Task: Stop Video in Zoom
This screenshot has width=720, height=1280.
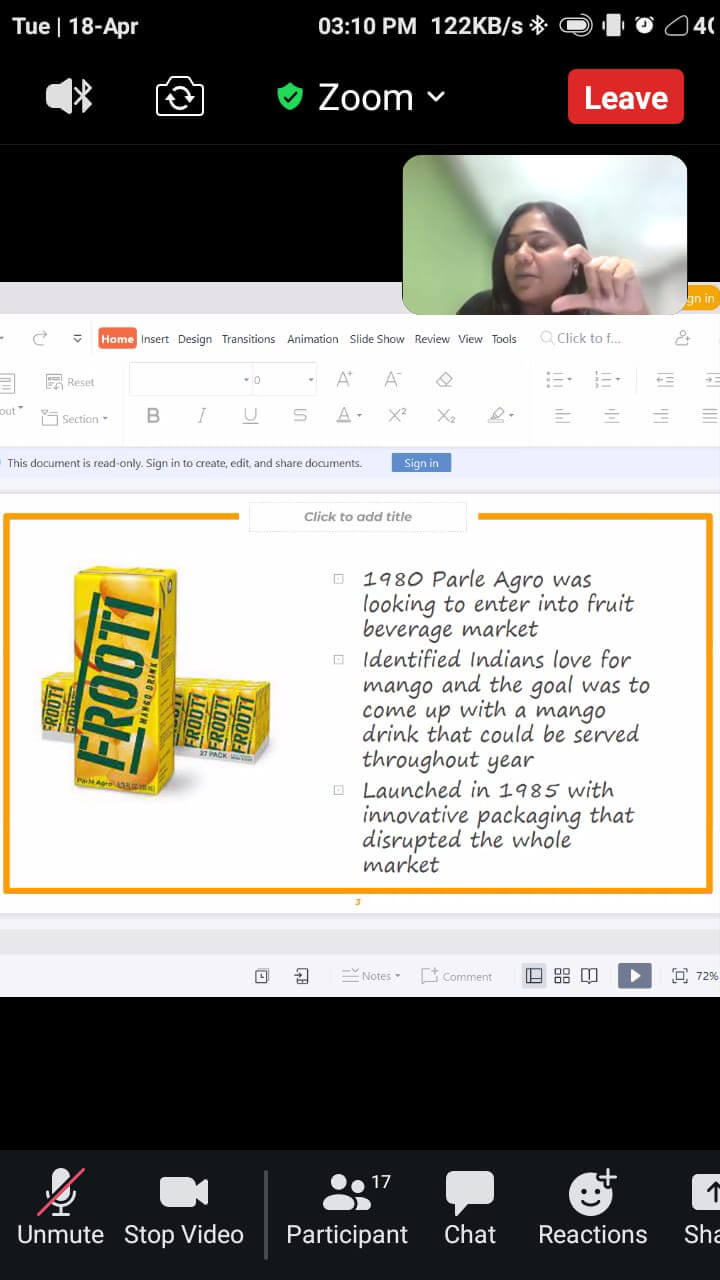Action: point(184,1207)
